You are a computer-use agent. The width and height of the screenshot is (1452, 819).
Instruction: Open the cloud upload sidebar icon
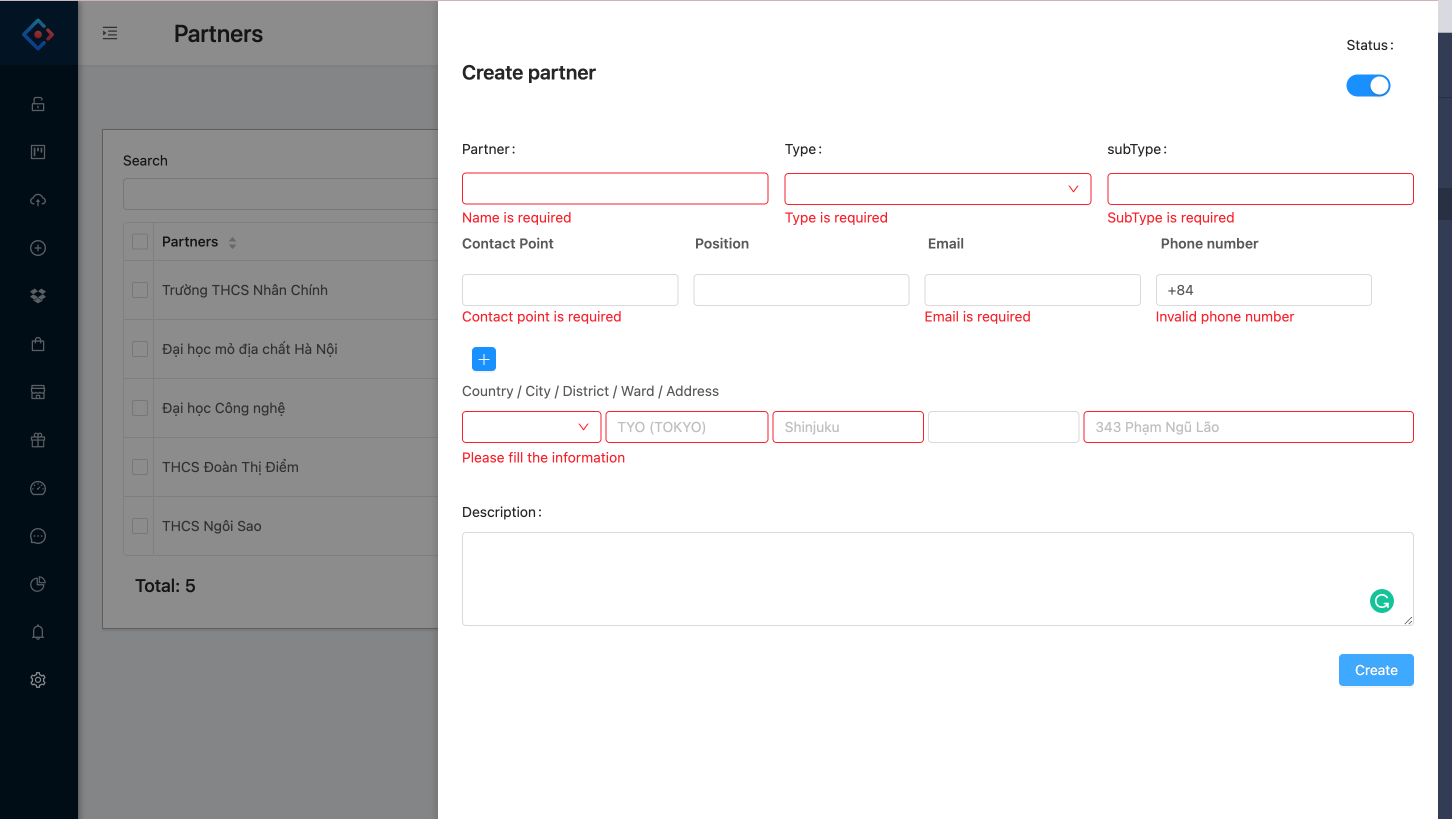click(x=38, y=200)
